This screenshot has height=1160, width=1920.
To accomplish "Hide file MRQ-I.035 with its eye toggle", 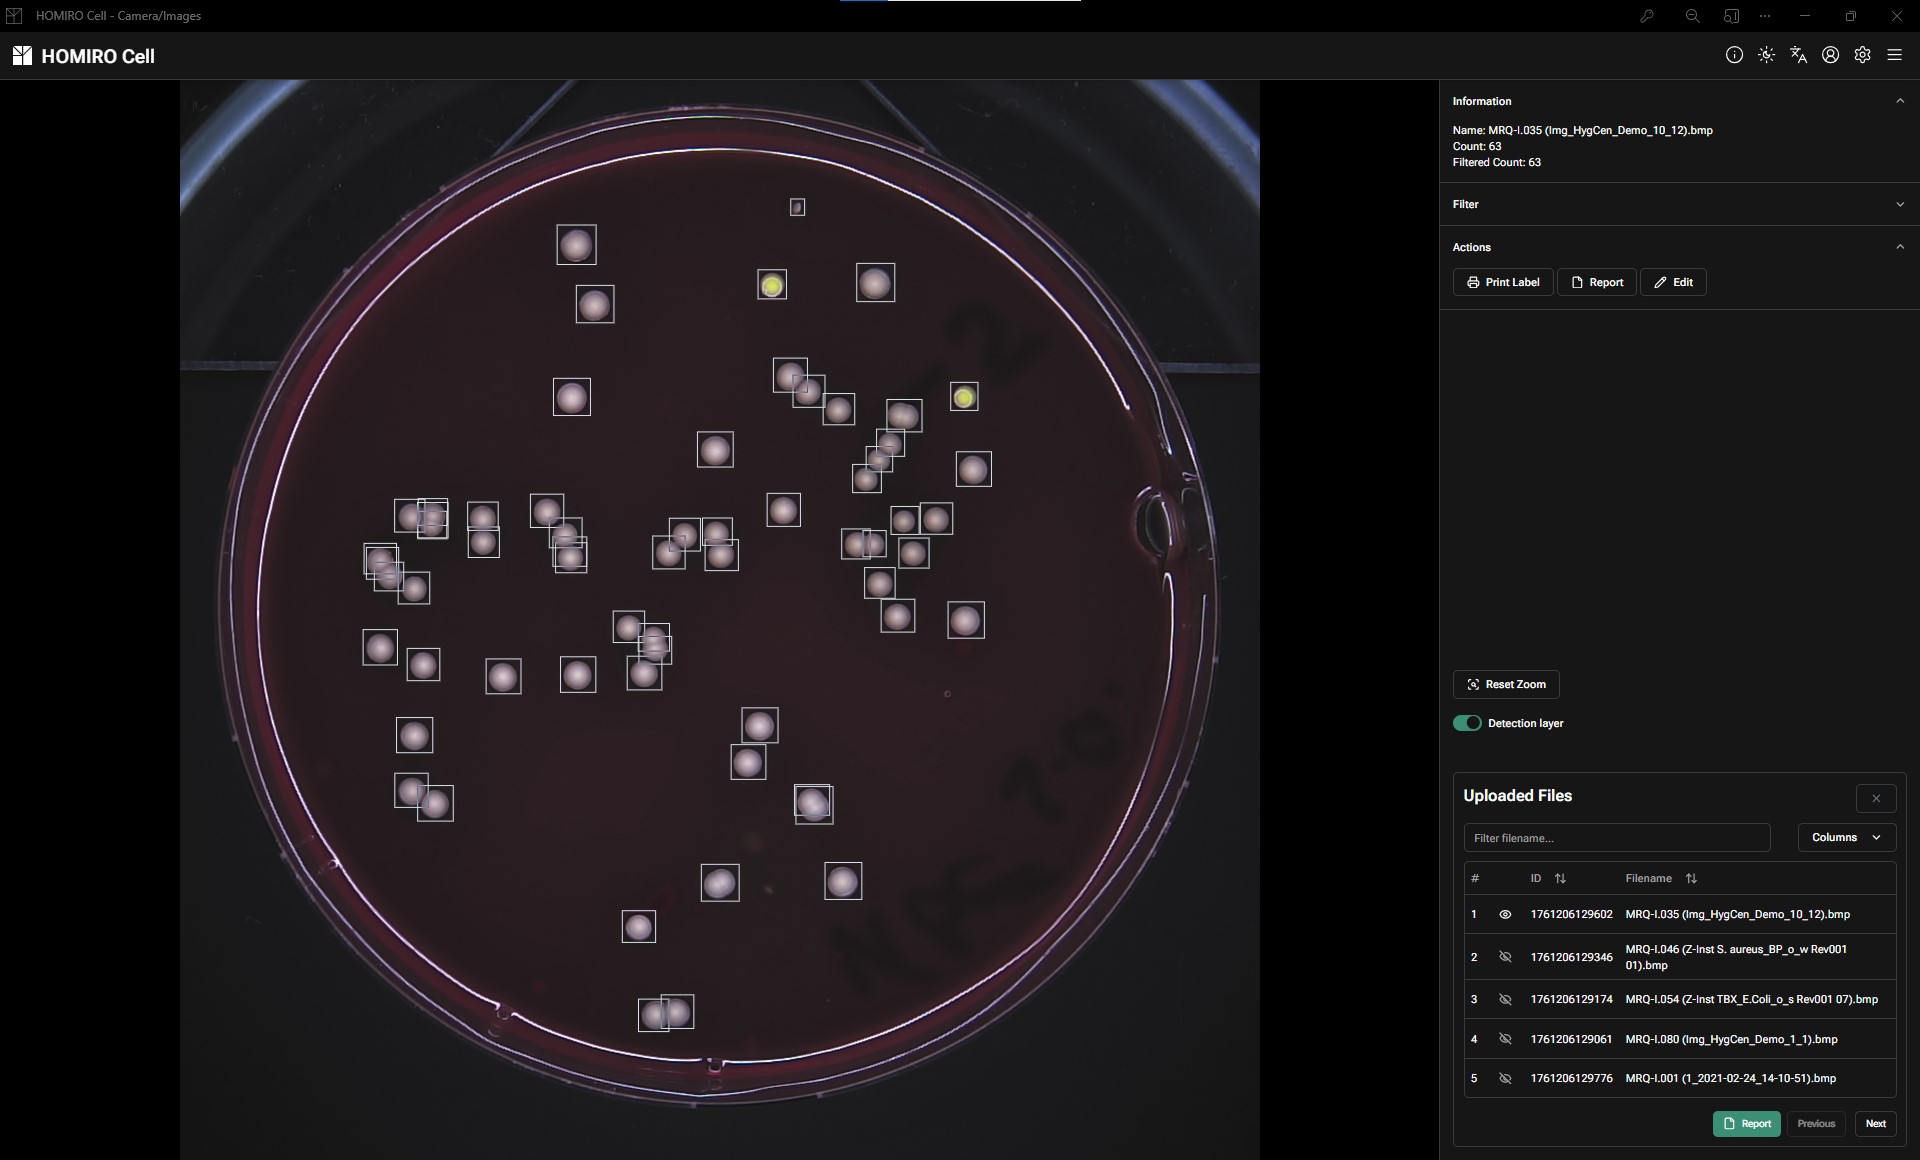I will (1506, 913).
